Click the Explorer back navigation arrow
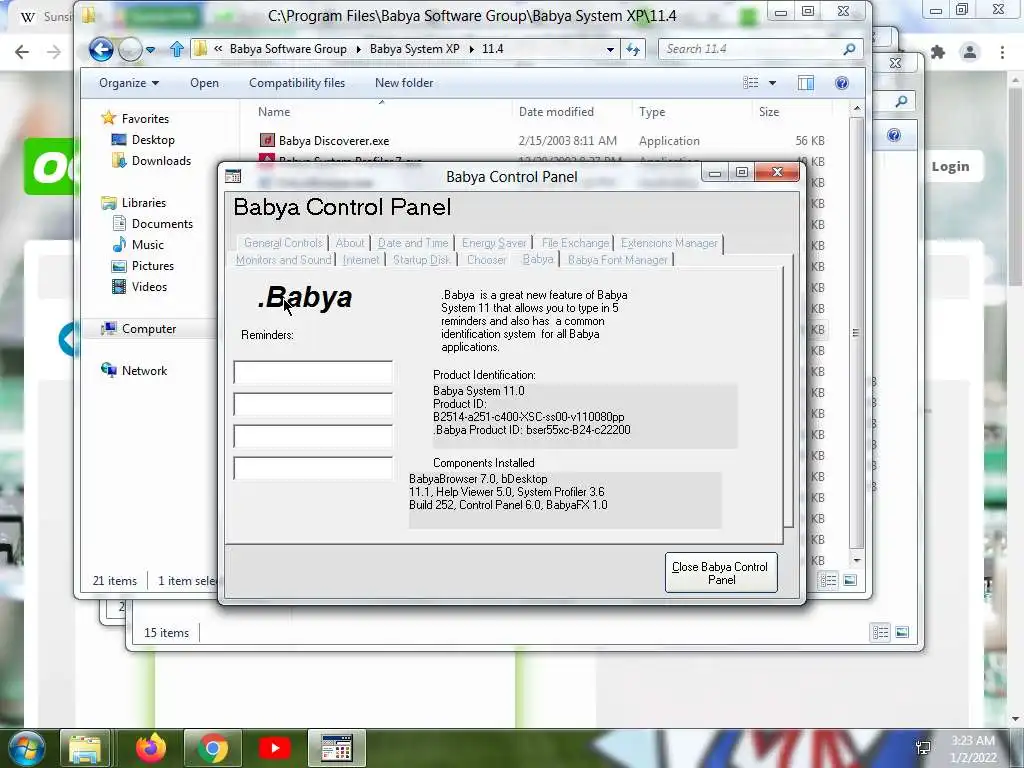Screen dimensions: 1024x768 click(x=101, y=49)
